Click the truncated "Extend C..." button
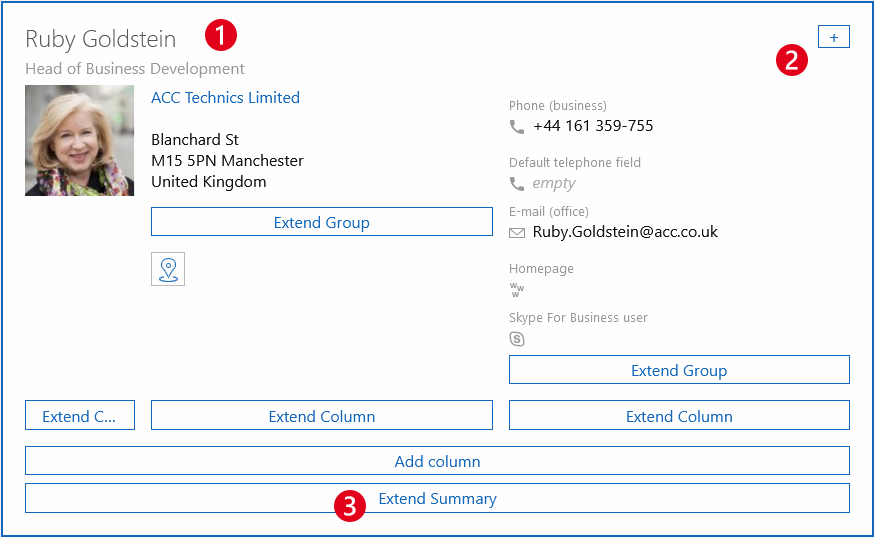 80,416
